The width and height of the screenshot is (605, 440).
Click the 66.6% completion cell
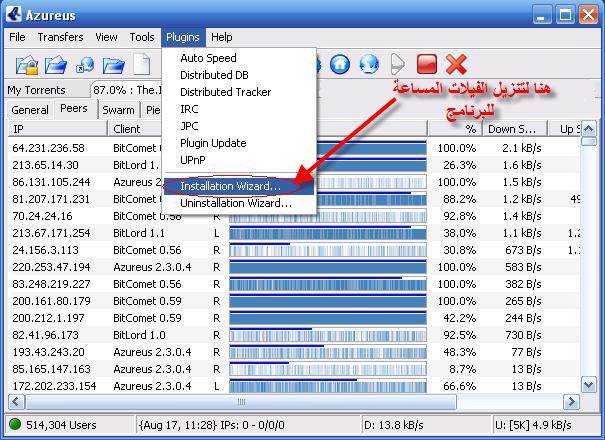pos(459,386)
